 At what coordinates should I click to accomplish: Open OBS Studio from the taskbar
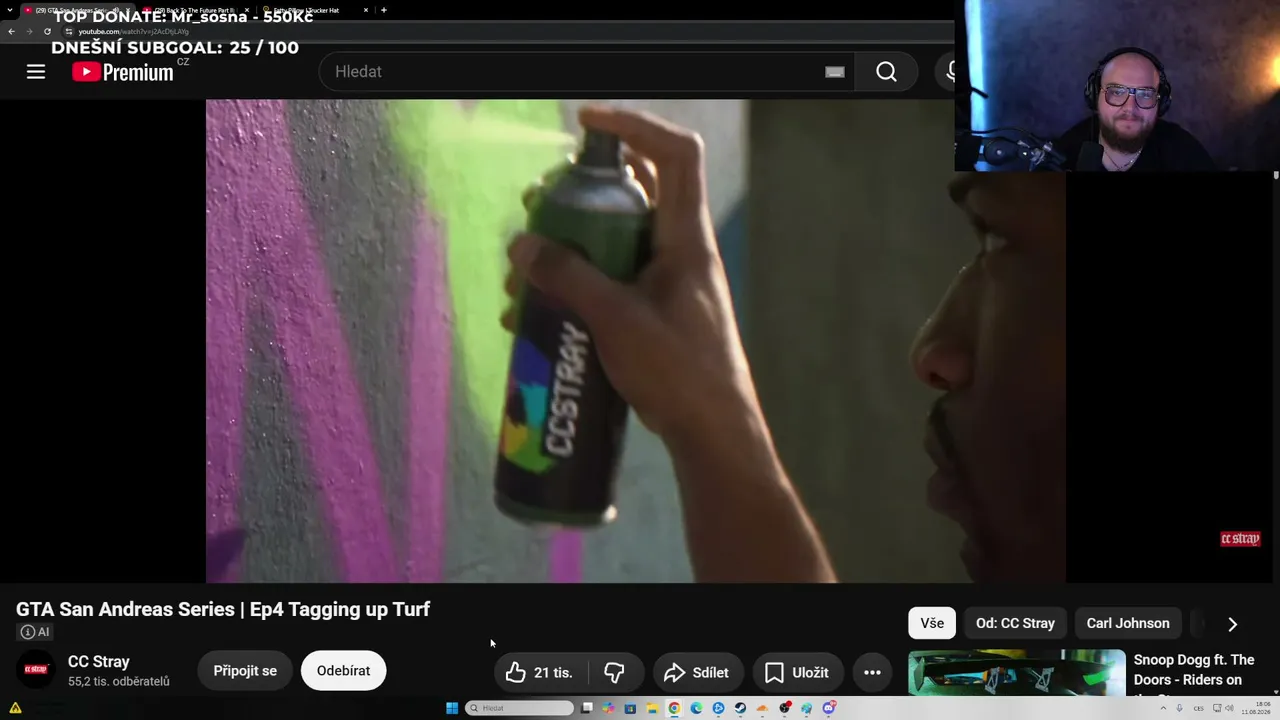[784, 708]
